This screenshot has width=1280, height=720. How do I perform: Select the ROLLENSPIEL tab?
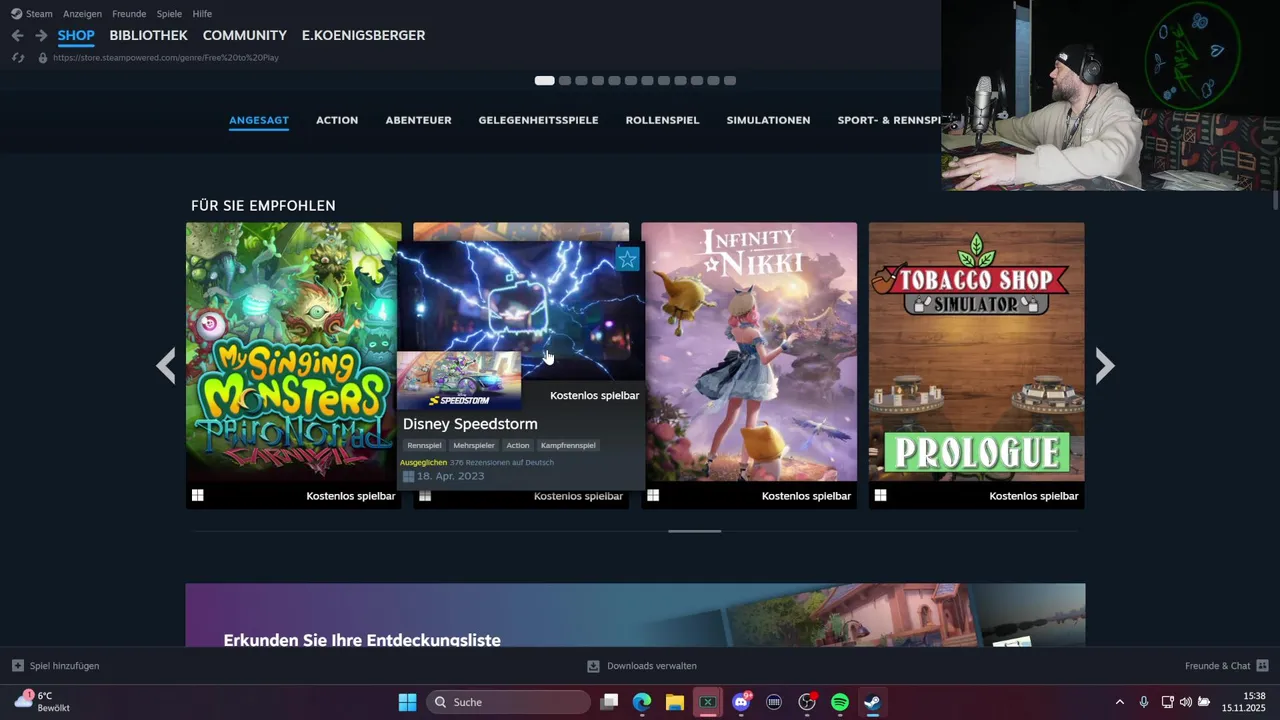pyautogui.click(x=662, y=120)
